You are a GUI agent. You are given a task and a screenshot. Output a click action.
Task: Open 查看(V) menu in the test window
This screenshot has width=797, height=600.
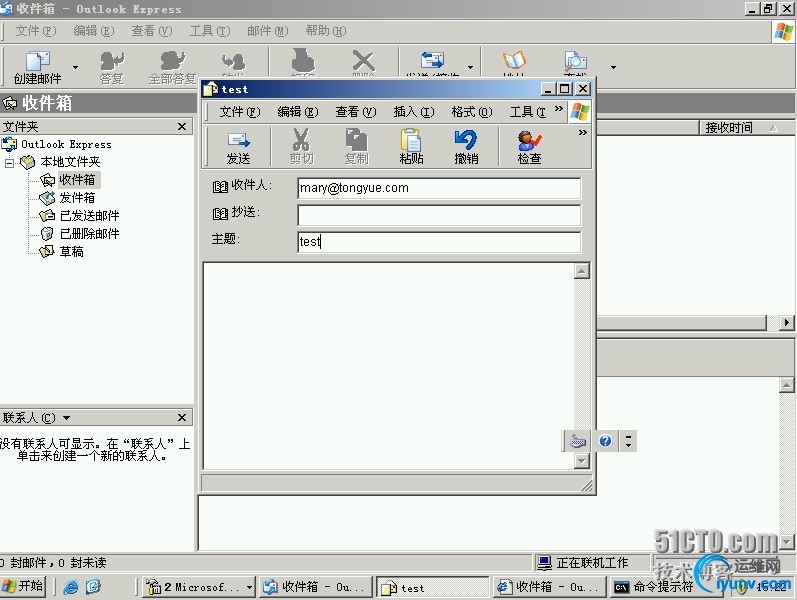point(356,111)
